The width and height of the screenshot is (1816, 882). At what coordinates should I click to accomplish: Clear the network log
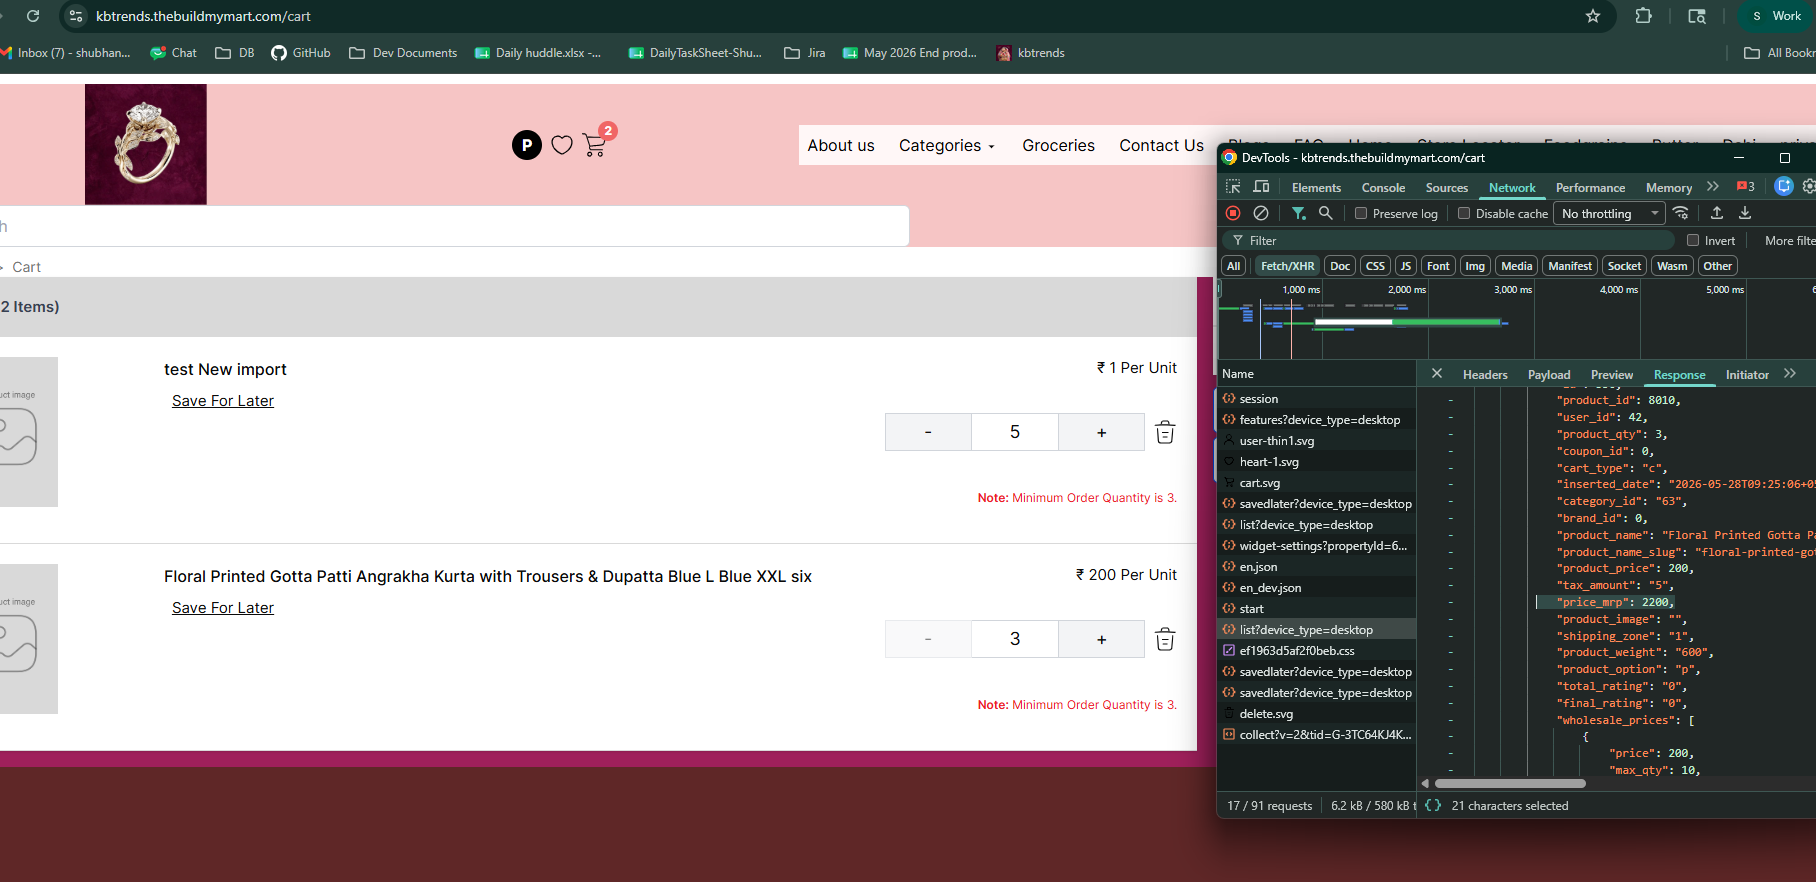point(1261,213)
